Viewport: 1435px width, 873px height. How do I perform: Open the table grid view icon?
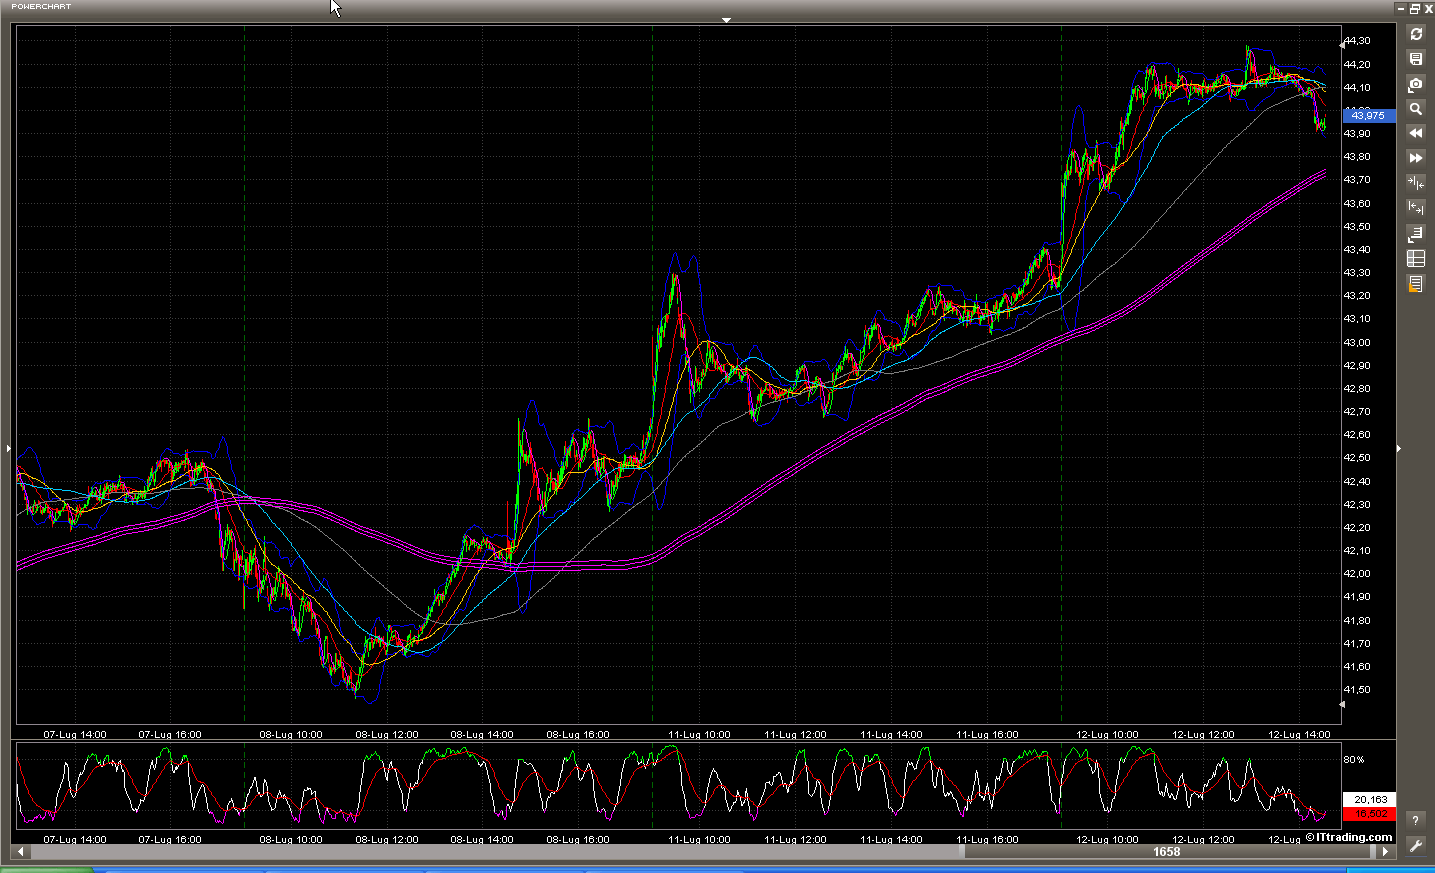1416,259
